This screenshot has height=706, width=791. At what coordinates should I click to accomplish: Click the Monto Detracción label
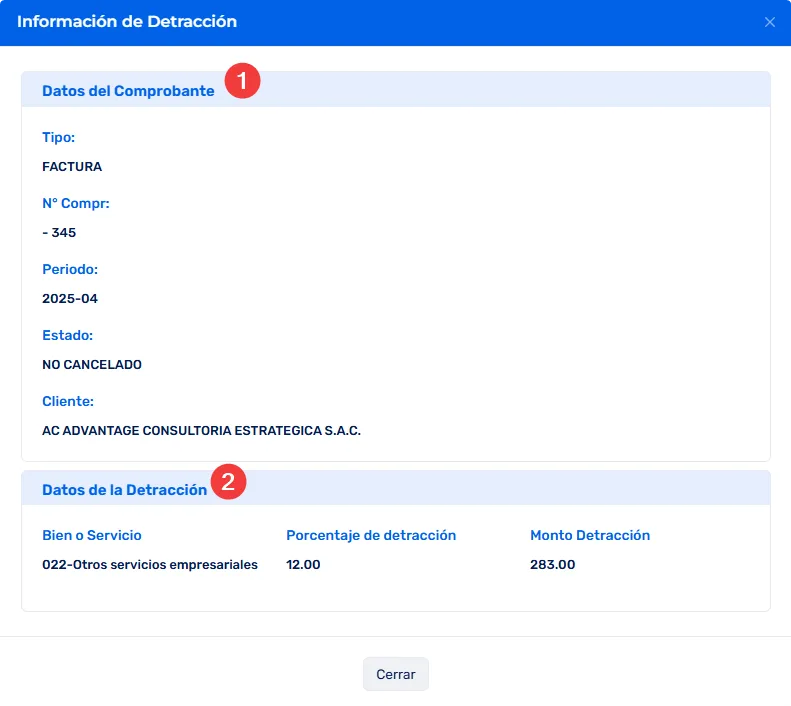tap(590, 535)
